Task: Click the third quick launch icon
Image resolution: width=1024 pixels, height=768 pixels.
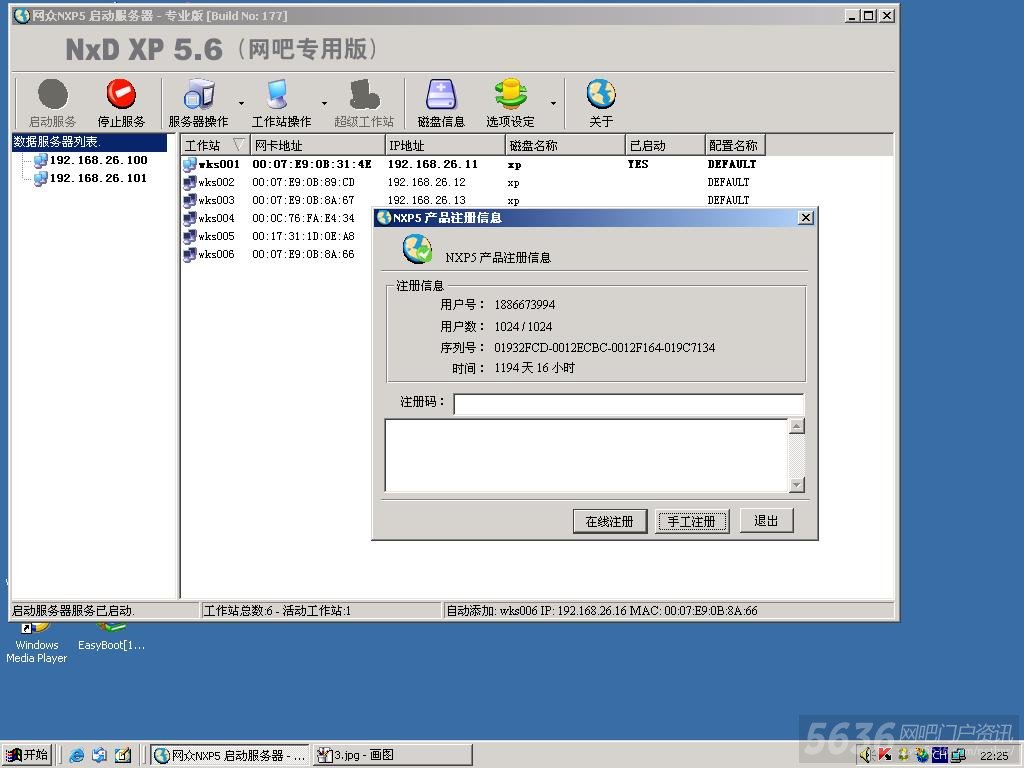Action: coord(123,756)
